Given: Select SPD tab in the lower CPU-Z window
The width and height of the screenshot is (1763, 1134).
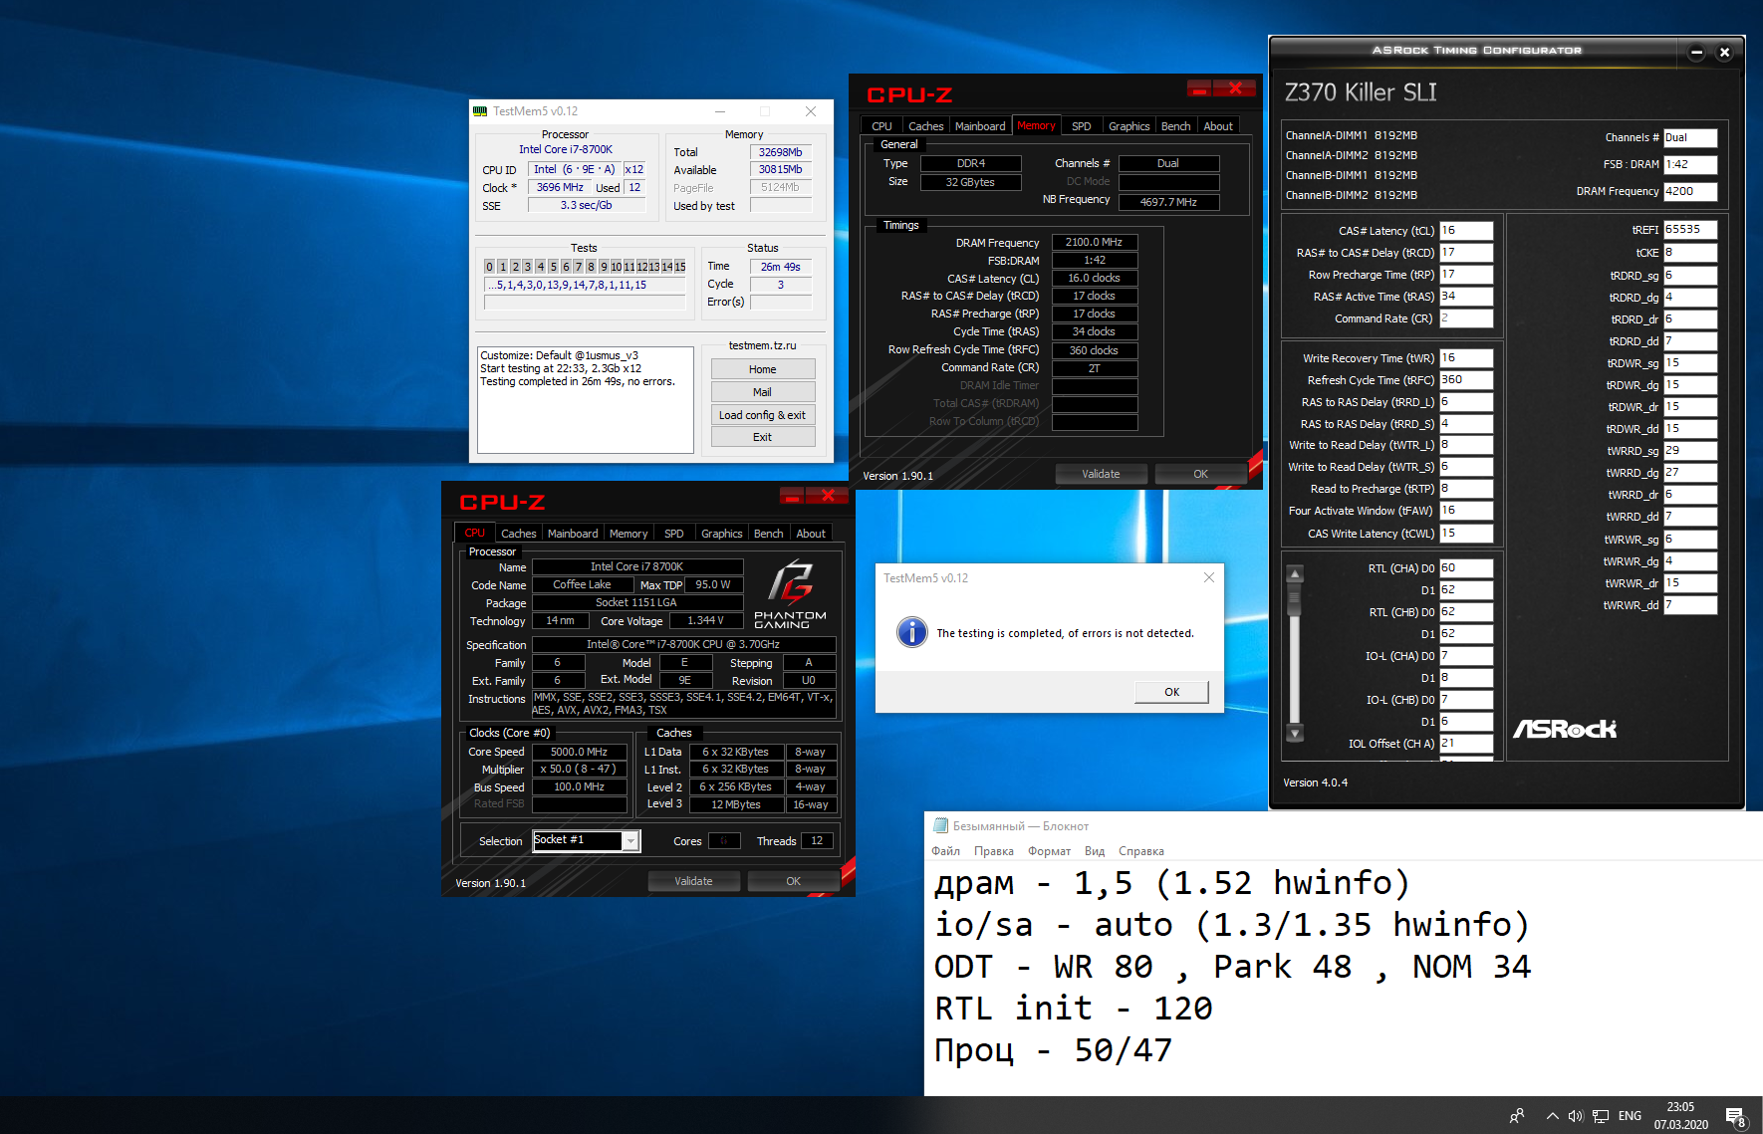Looking at the screenshot, I should pyautogui.click(x=673, y=533).
